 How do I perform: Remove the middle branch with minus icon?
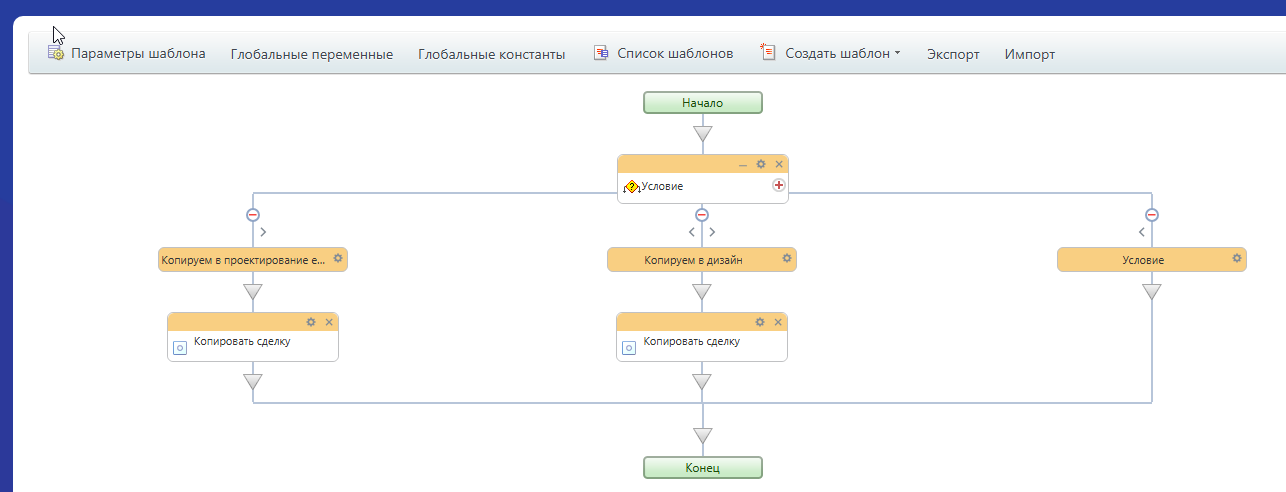pyautogui.click(x=702, y=214)
